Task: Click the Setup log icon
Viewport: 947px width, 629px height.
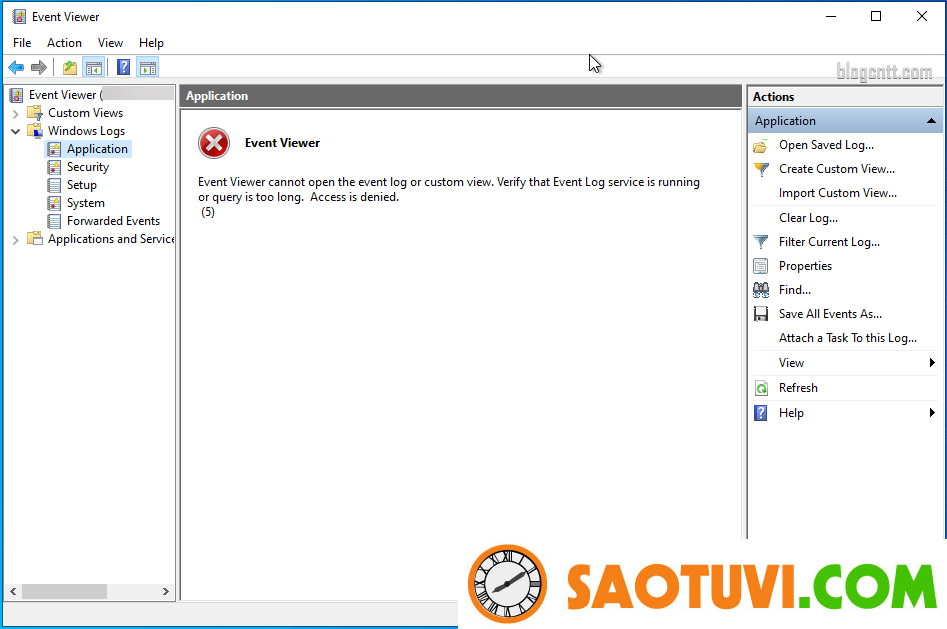Action: pos(54,185)
